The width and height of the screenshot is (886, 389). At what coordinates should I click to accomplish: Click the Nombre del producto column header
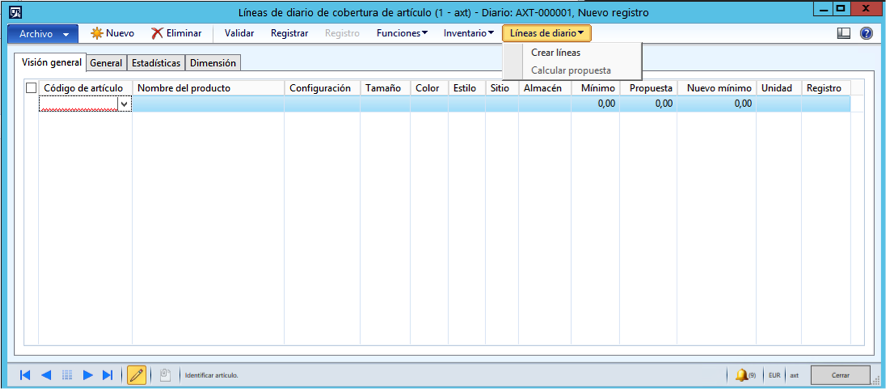click(x=208, y=88)
